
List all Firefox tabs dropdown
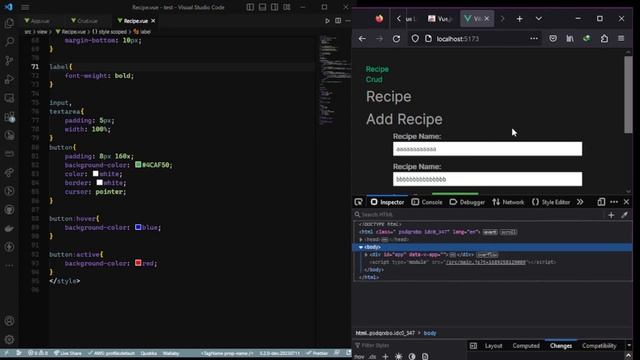(539, 19)
